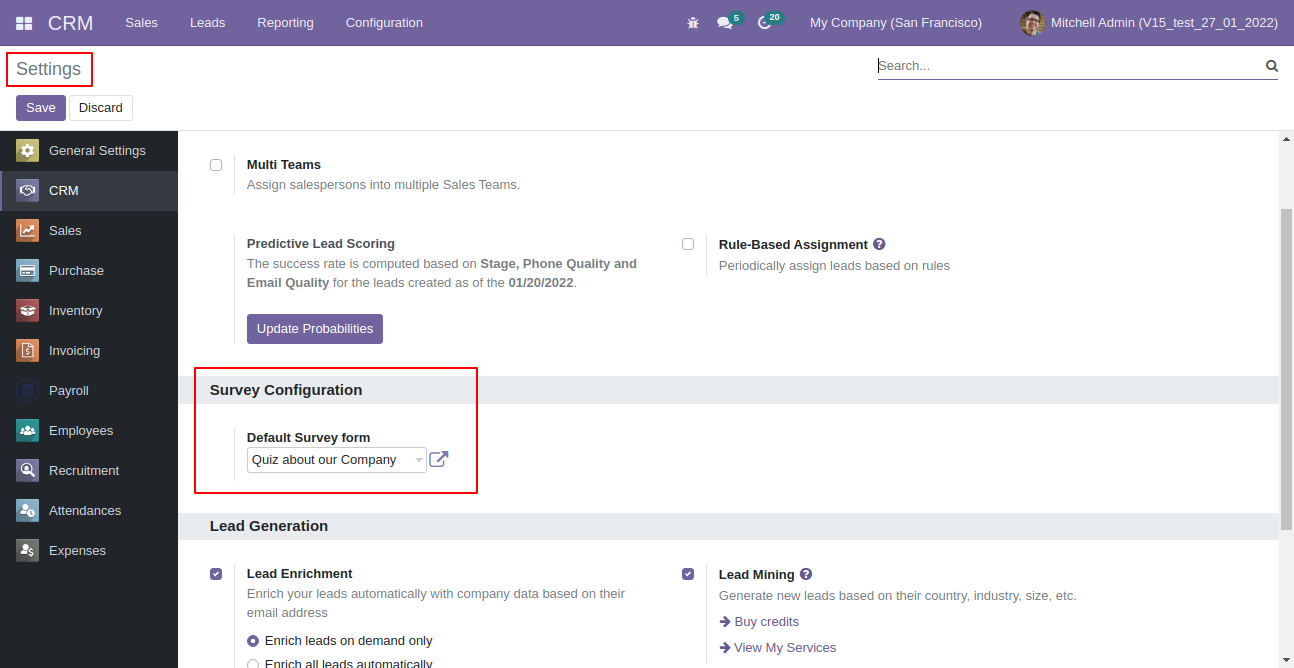Enable the Multi Teams checkbox
Screen dimensions: 1294x668
[x=216, y=165]
